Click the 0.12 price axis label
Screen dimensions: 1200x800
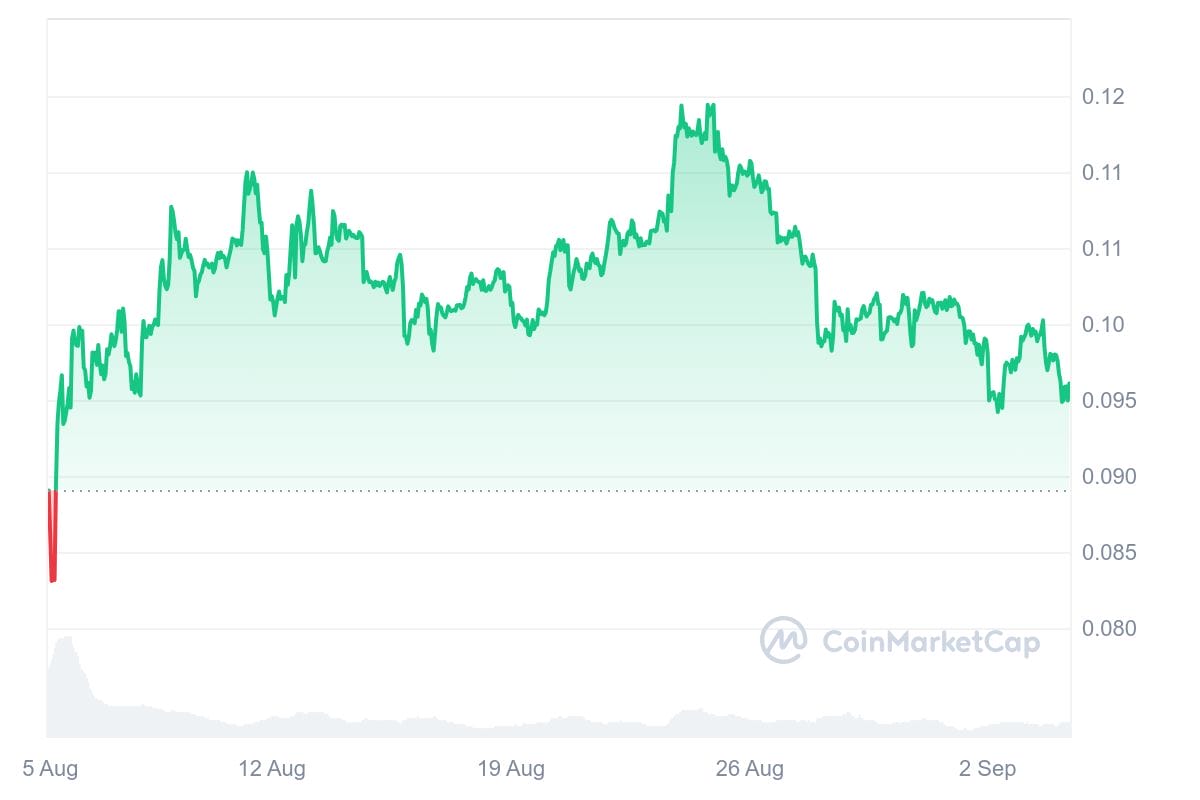(1103, 97)
